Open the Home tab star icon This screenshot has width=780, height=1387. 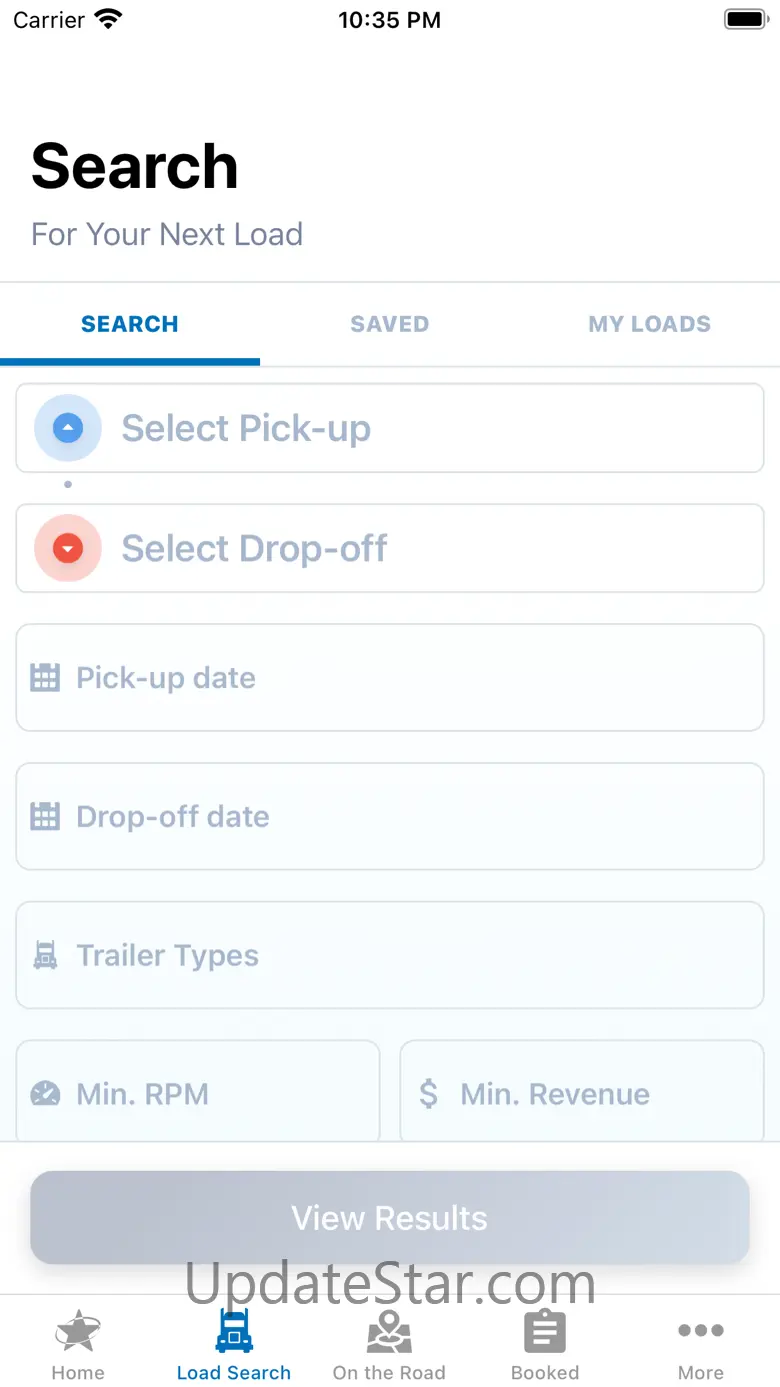tap(78, 1331)
